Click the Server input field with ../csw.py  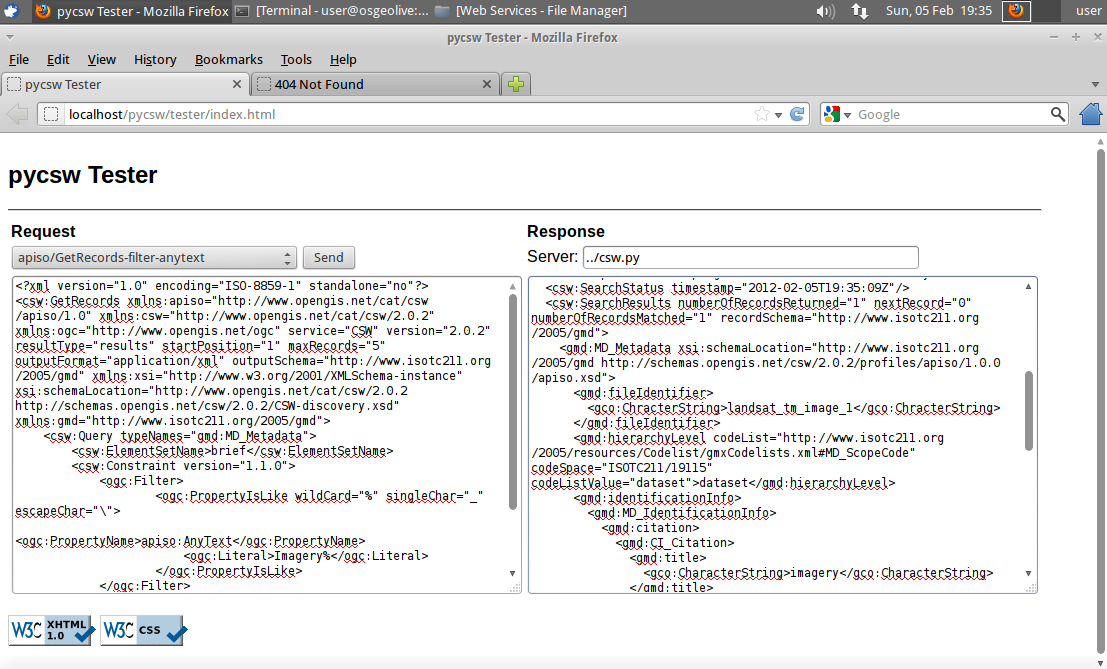750,257
